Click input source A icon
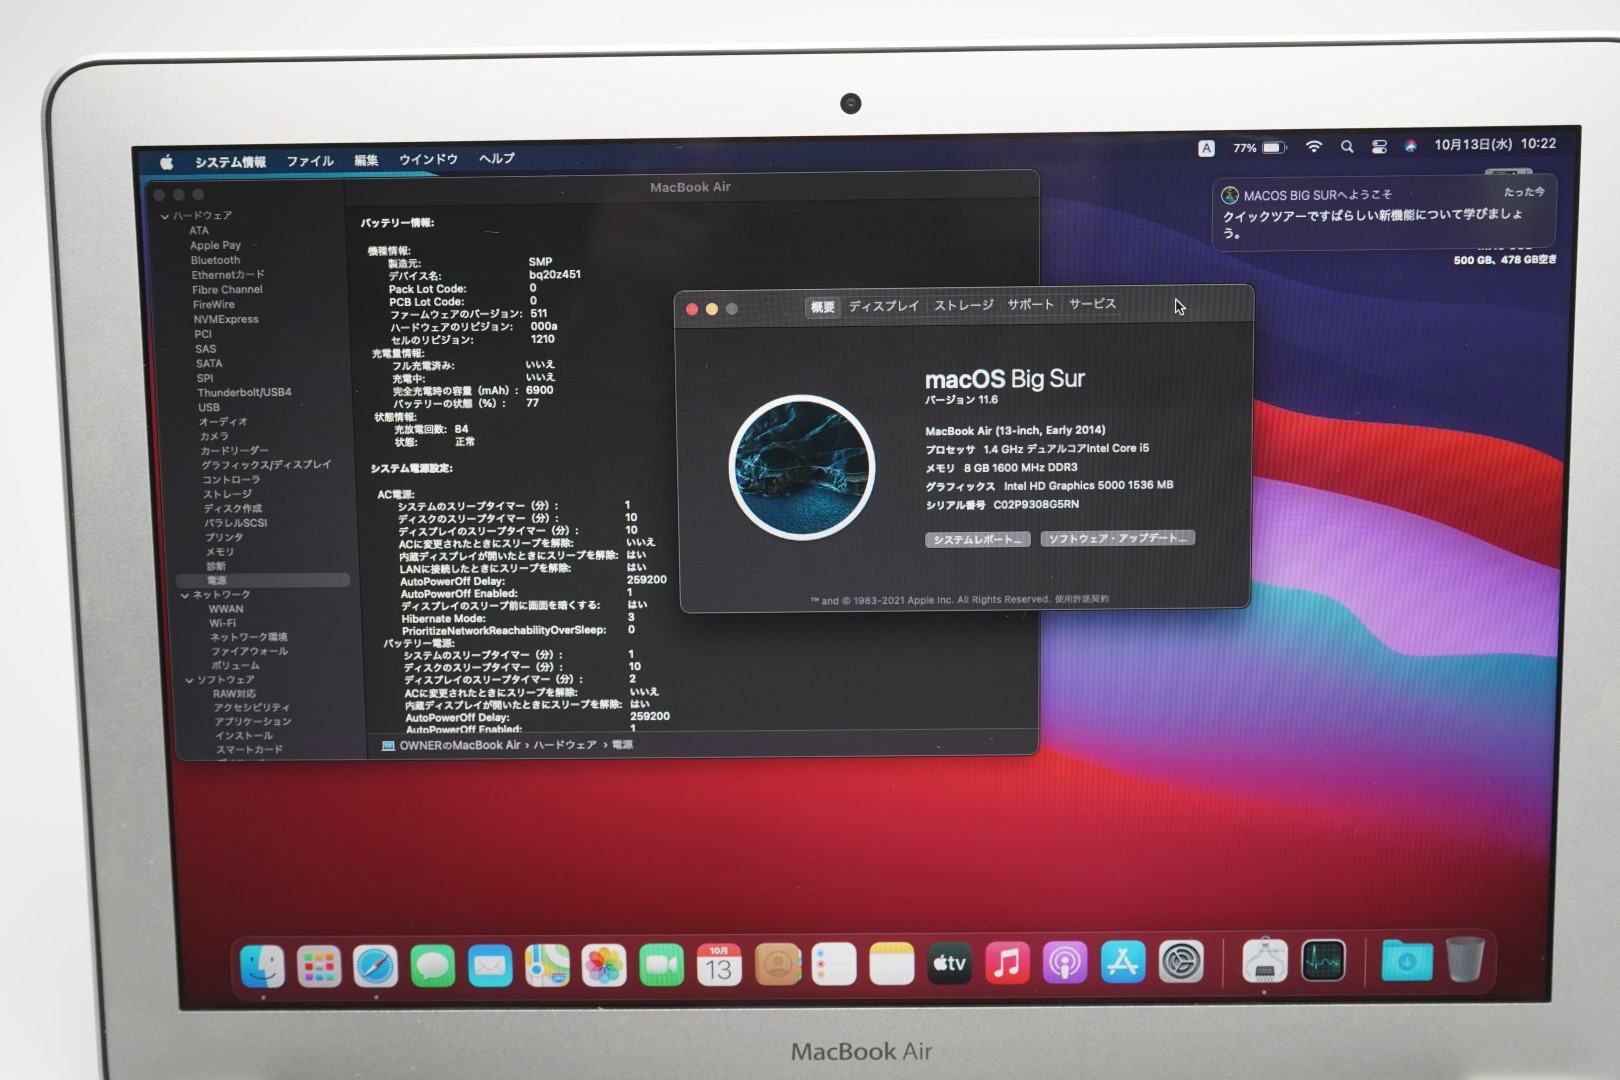This screenshot has width=1620, height=1080. (1206, 148)
